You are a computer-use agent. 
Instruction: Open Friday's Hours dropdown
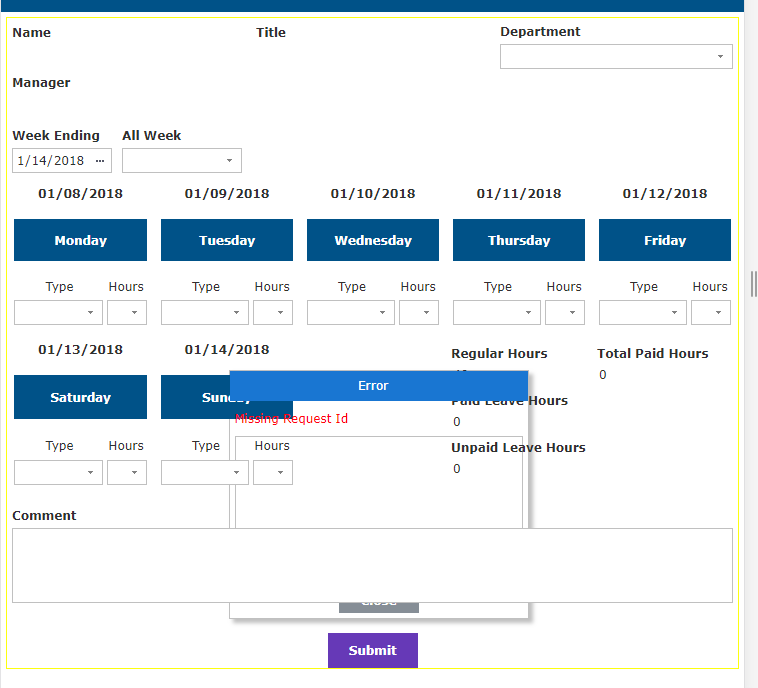point(711,313)
